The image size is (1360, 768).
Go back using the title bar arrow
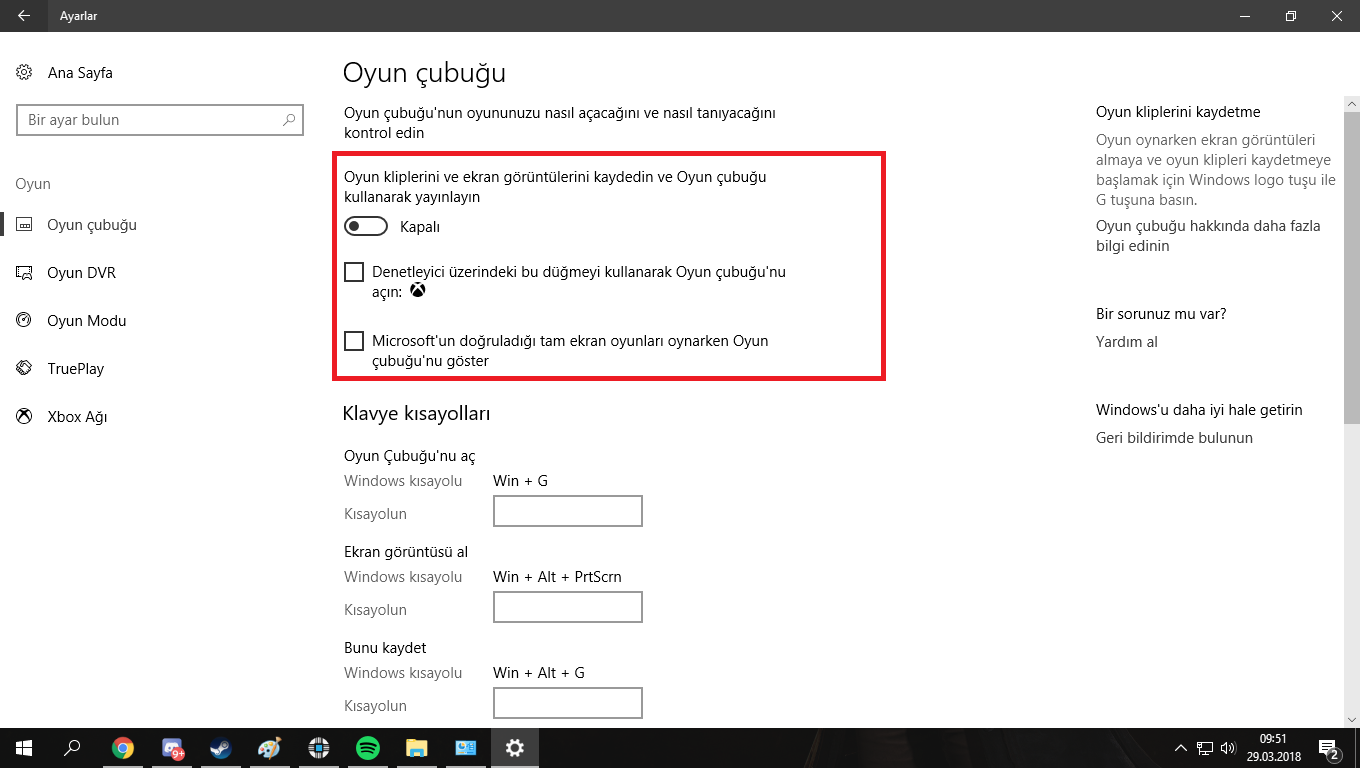(24, 16)
